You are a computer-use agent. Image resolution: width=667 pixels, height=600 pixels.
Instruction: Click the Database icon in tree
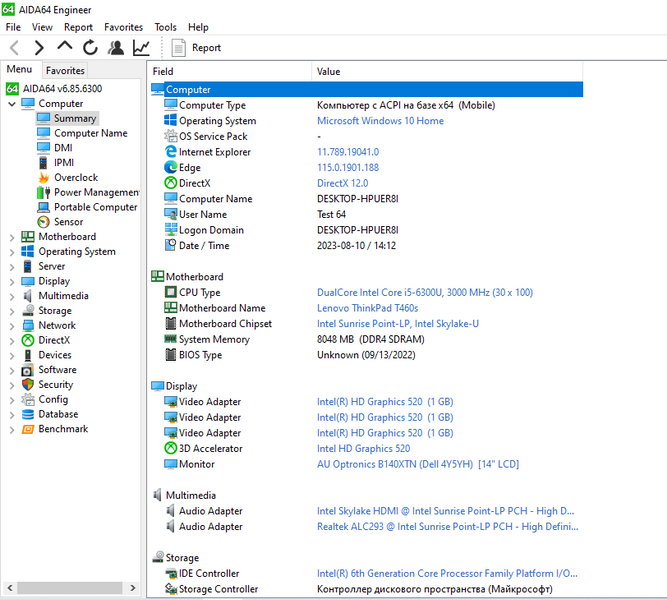(28, 414)
